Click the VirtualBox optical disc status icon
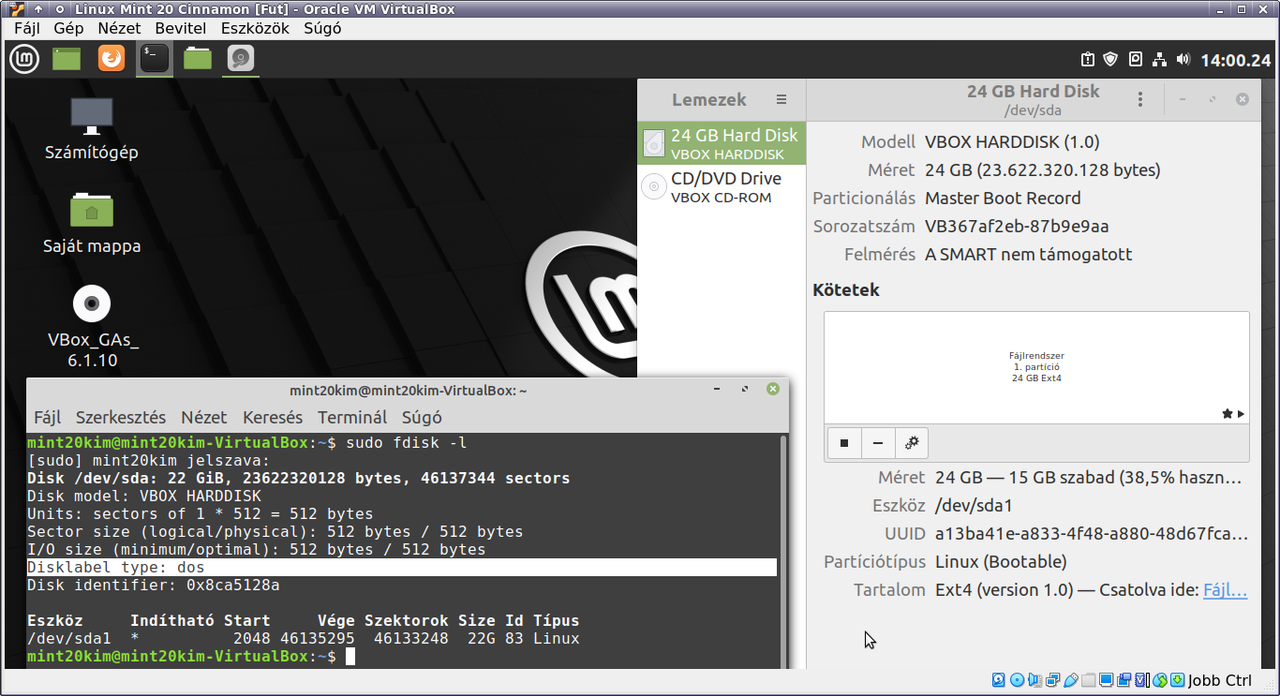 [x=1017, y=680]
